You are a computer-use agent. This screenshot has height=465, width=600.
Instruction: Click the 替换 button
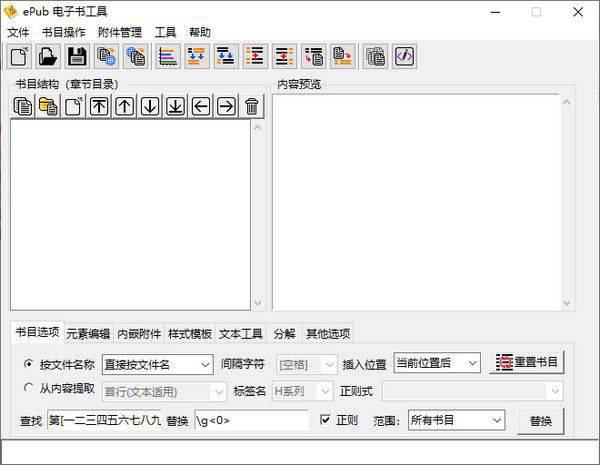tap(540, 421)
